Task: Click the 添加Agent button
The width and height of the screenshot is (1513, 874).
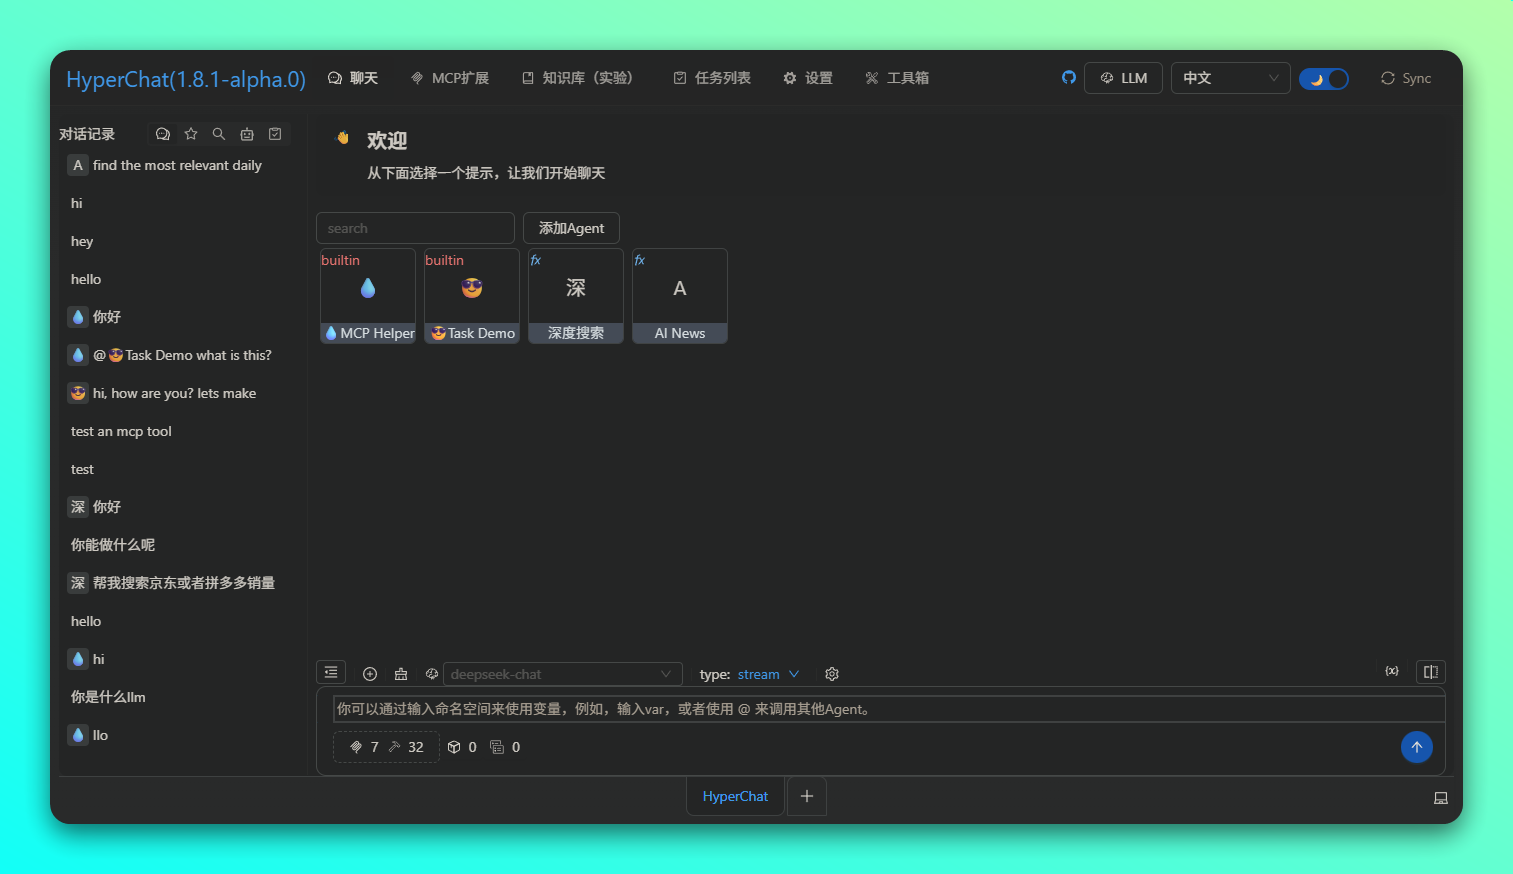Action: 571,228
